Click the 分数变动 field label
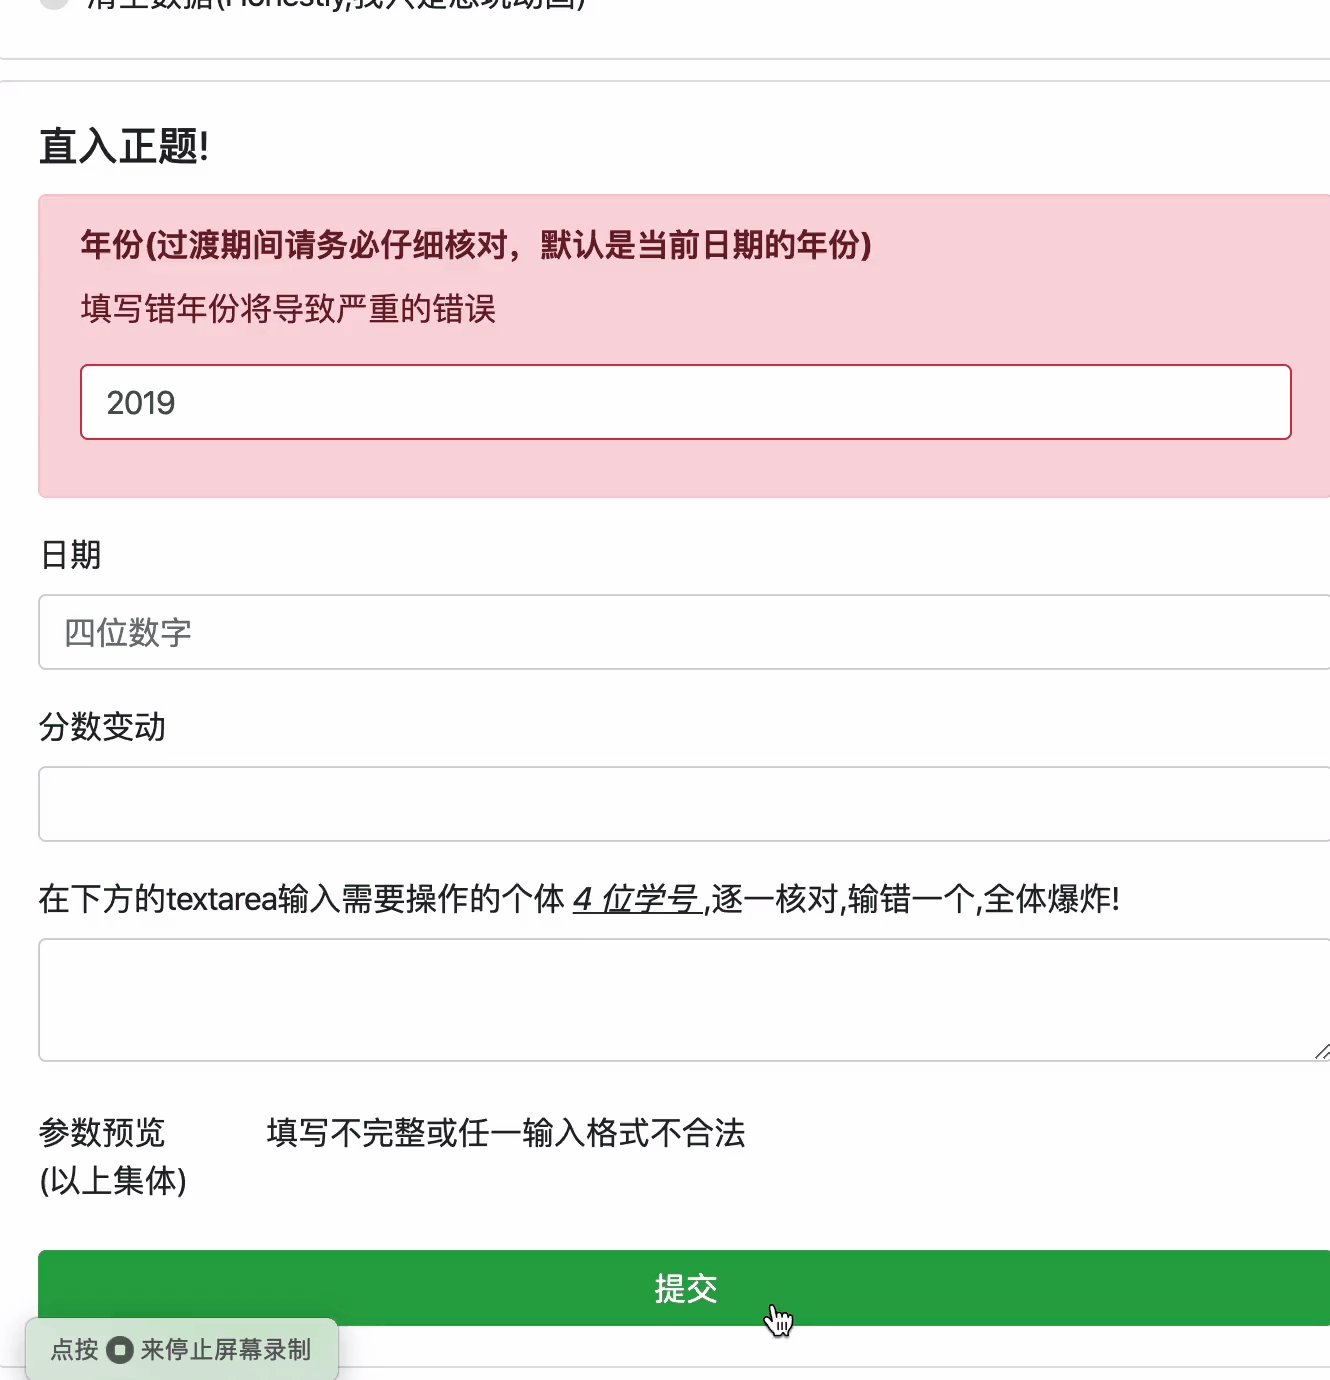1330x1380 pixels. tap(101, 727)
